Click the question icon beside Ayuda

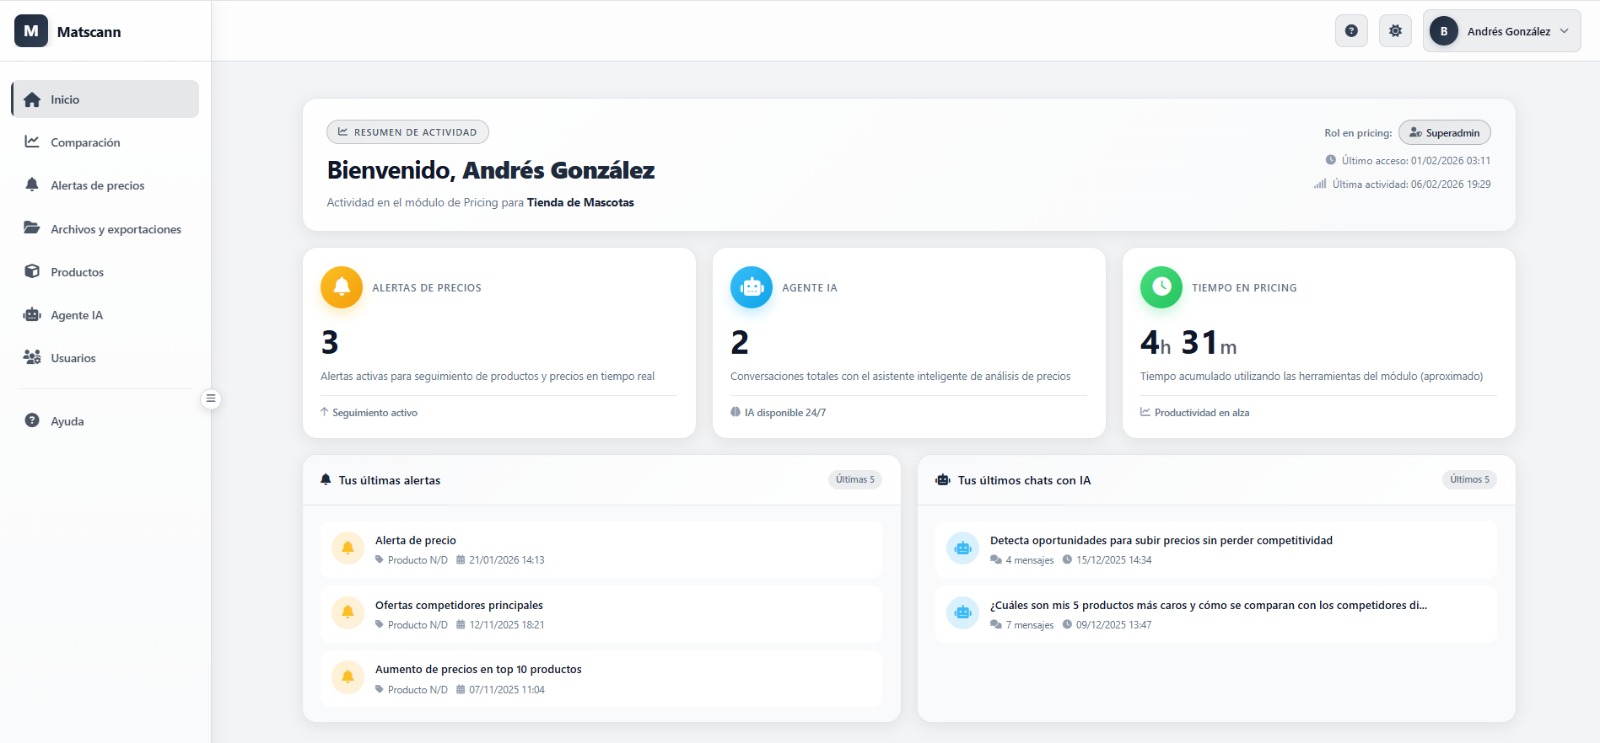tap(32, 420)
